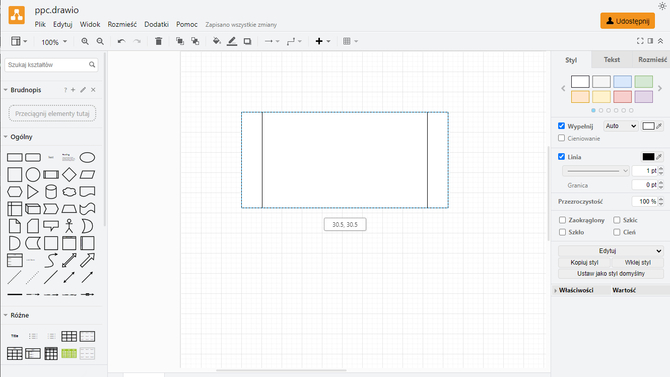Open the Edytuj menu in menu bar

tap(62, 24)
